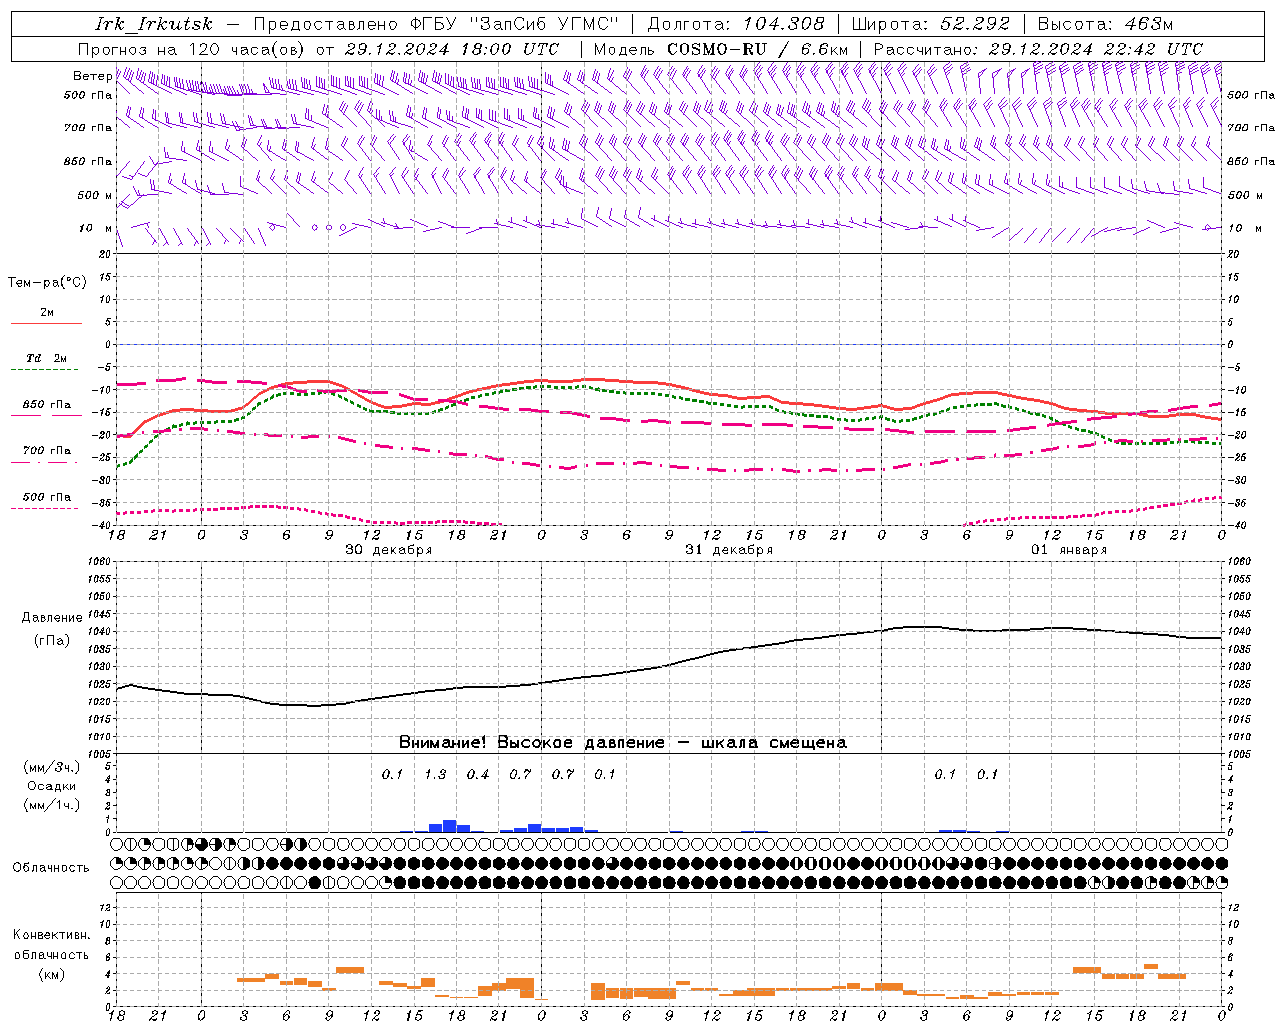Select the longitude value 'Долгота: 104.308'
This screenshot has width=1280, height=1024.
point(736,24)
